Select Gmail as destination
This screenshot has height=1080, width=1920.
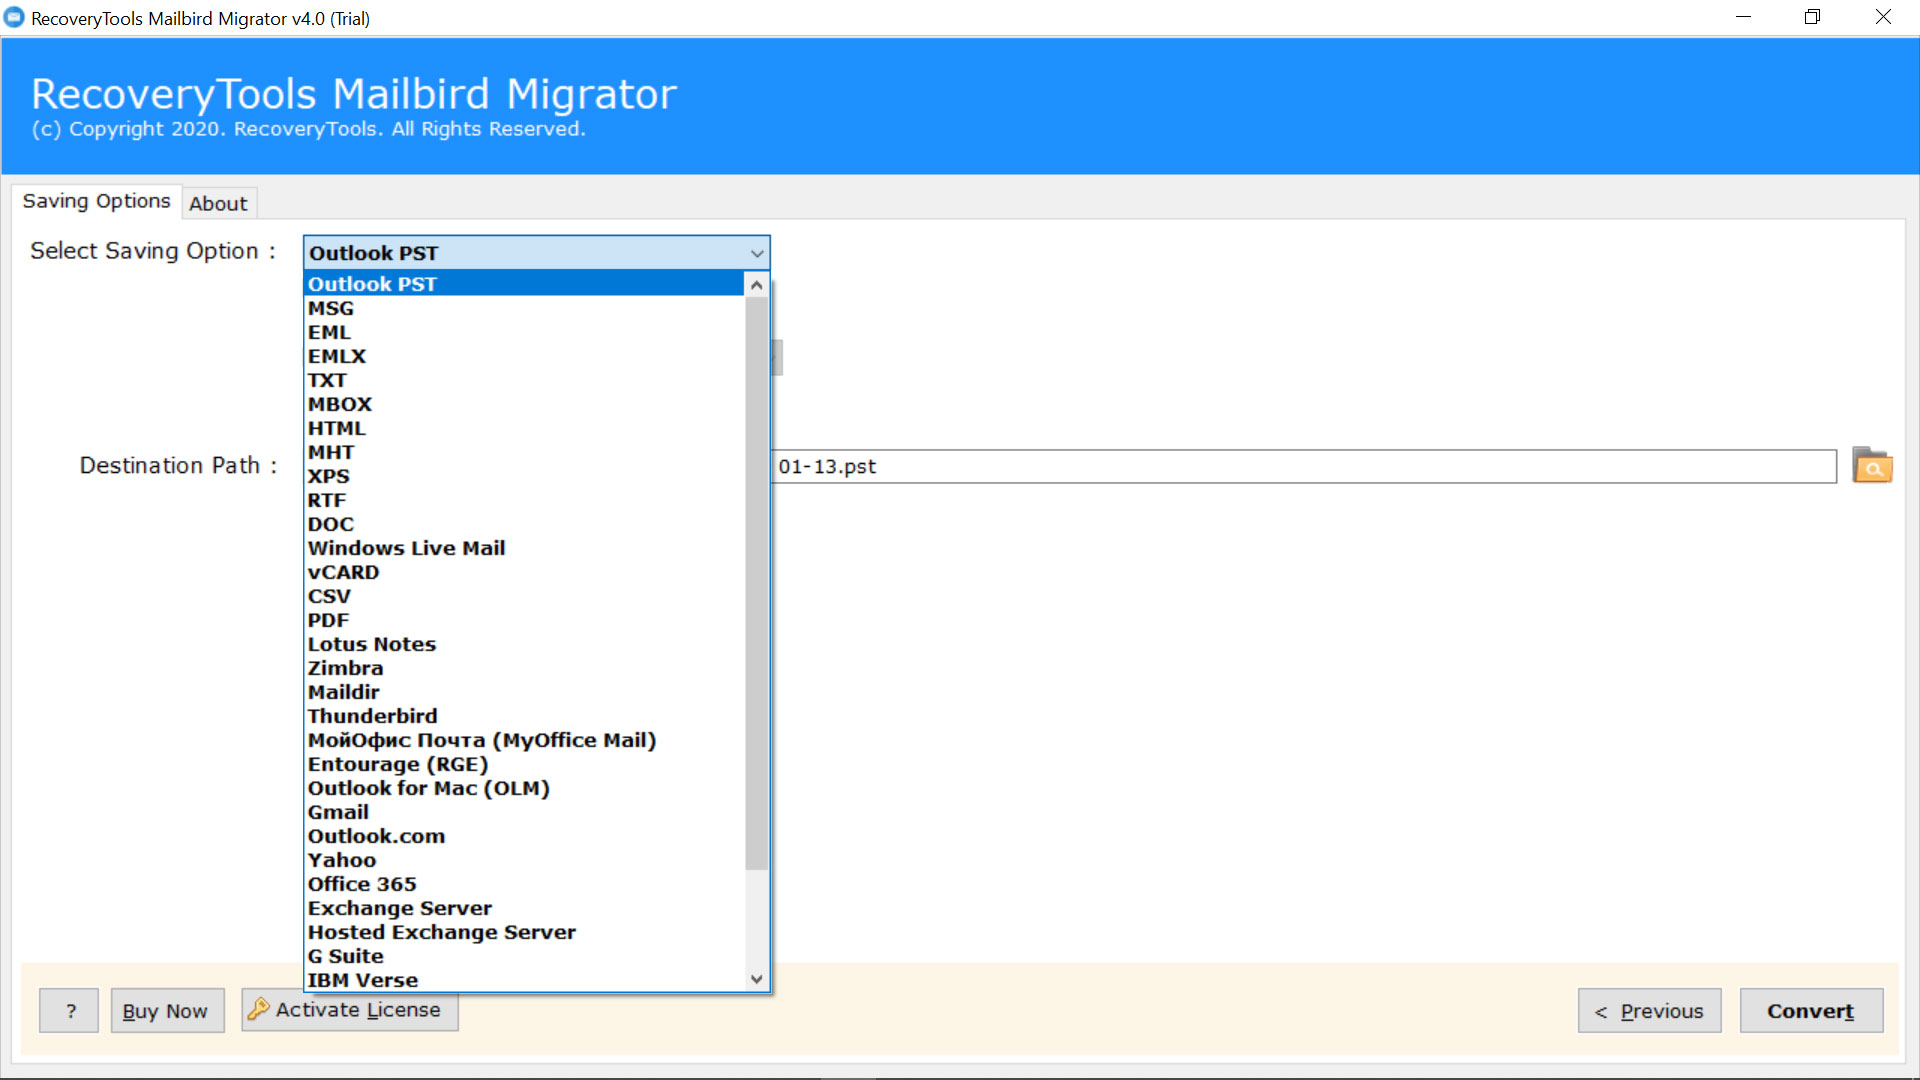tap(524, 812)
